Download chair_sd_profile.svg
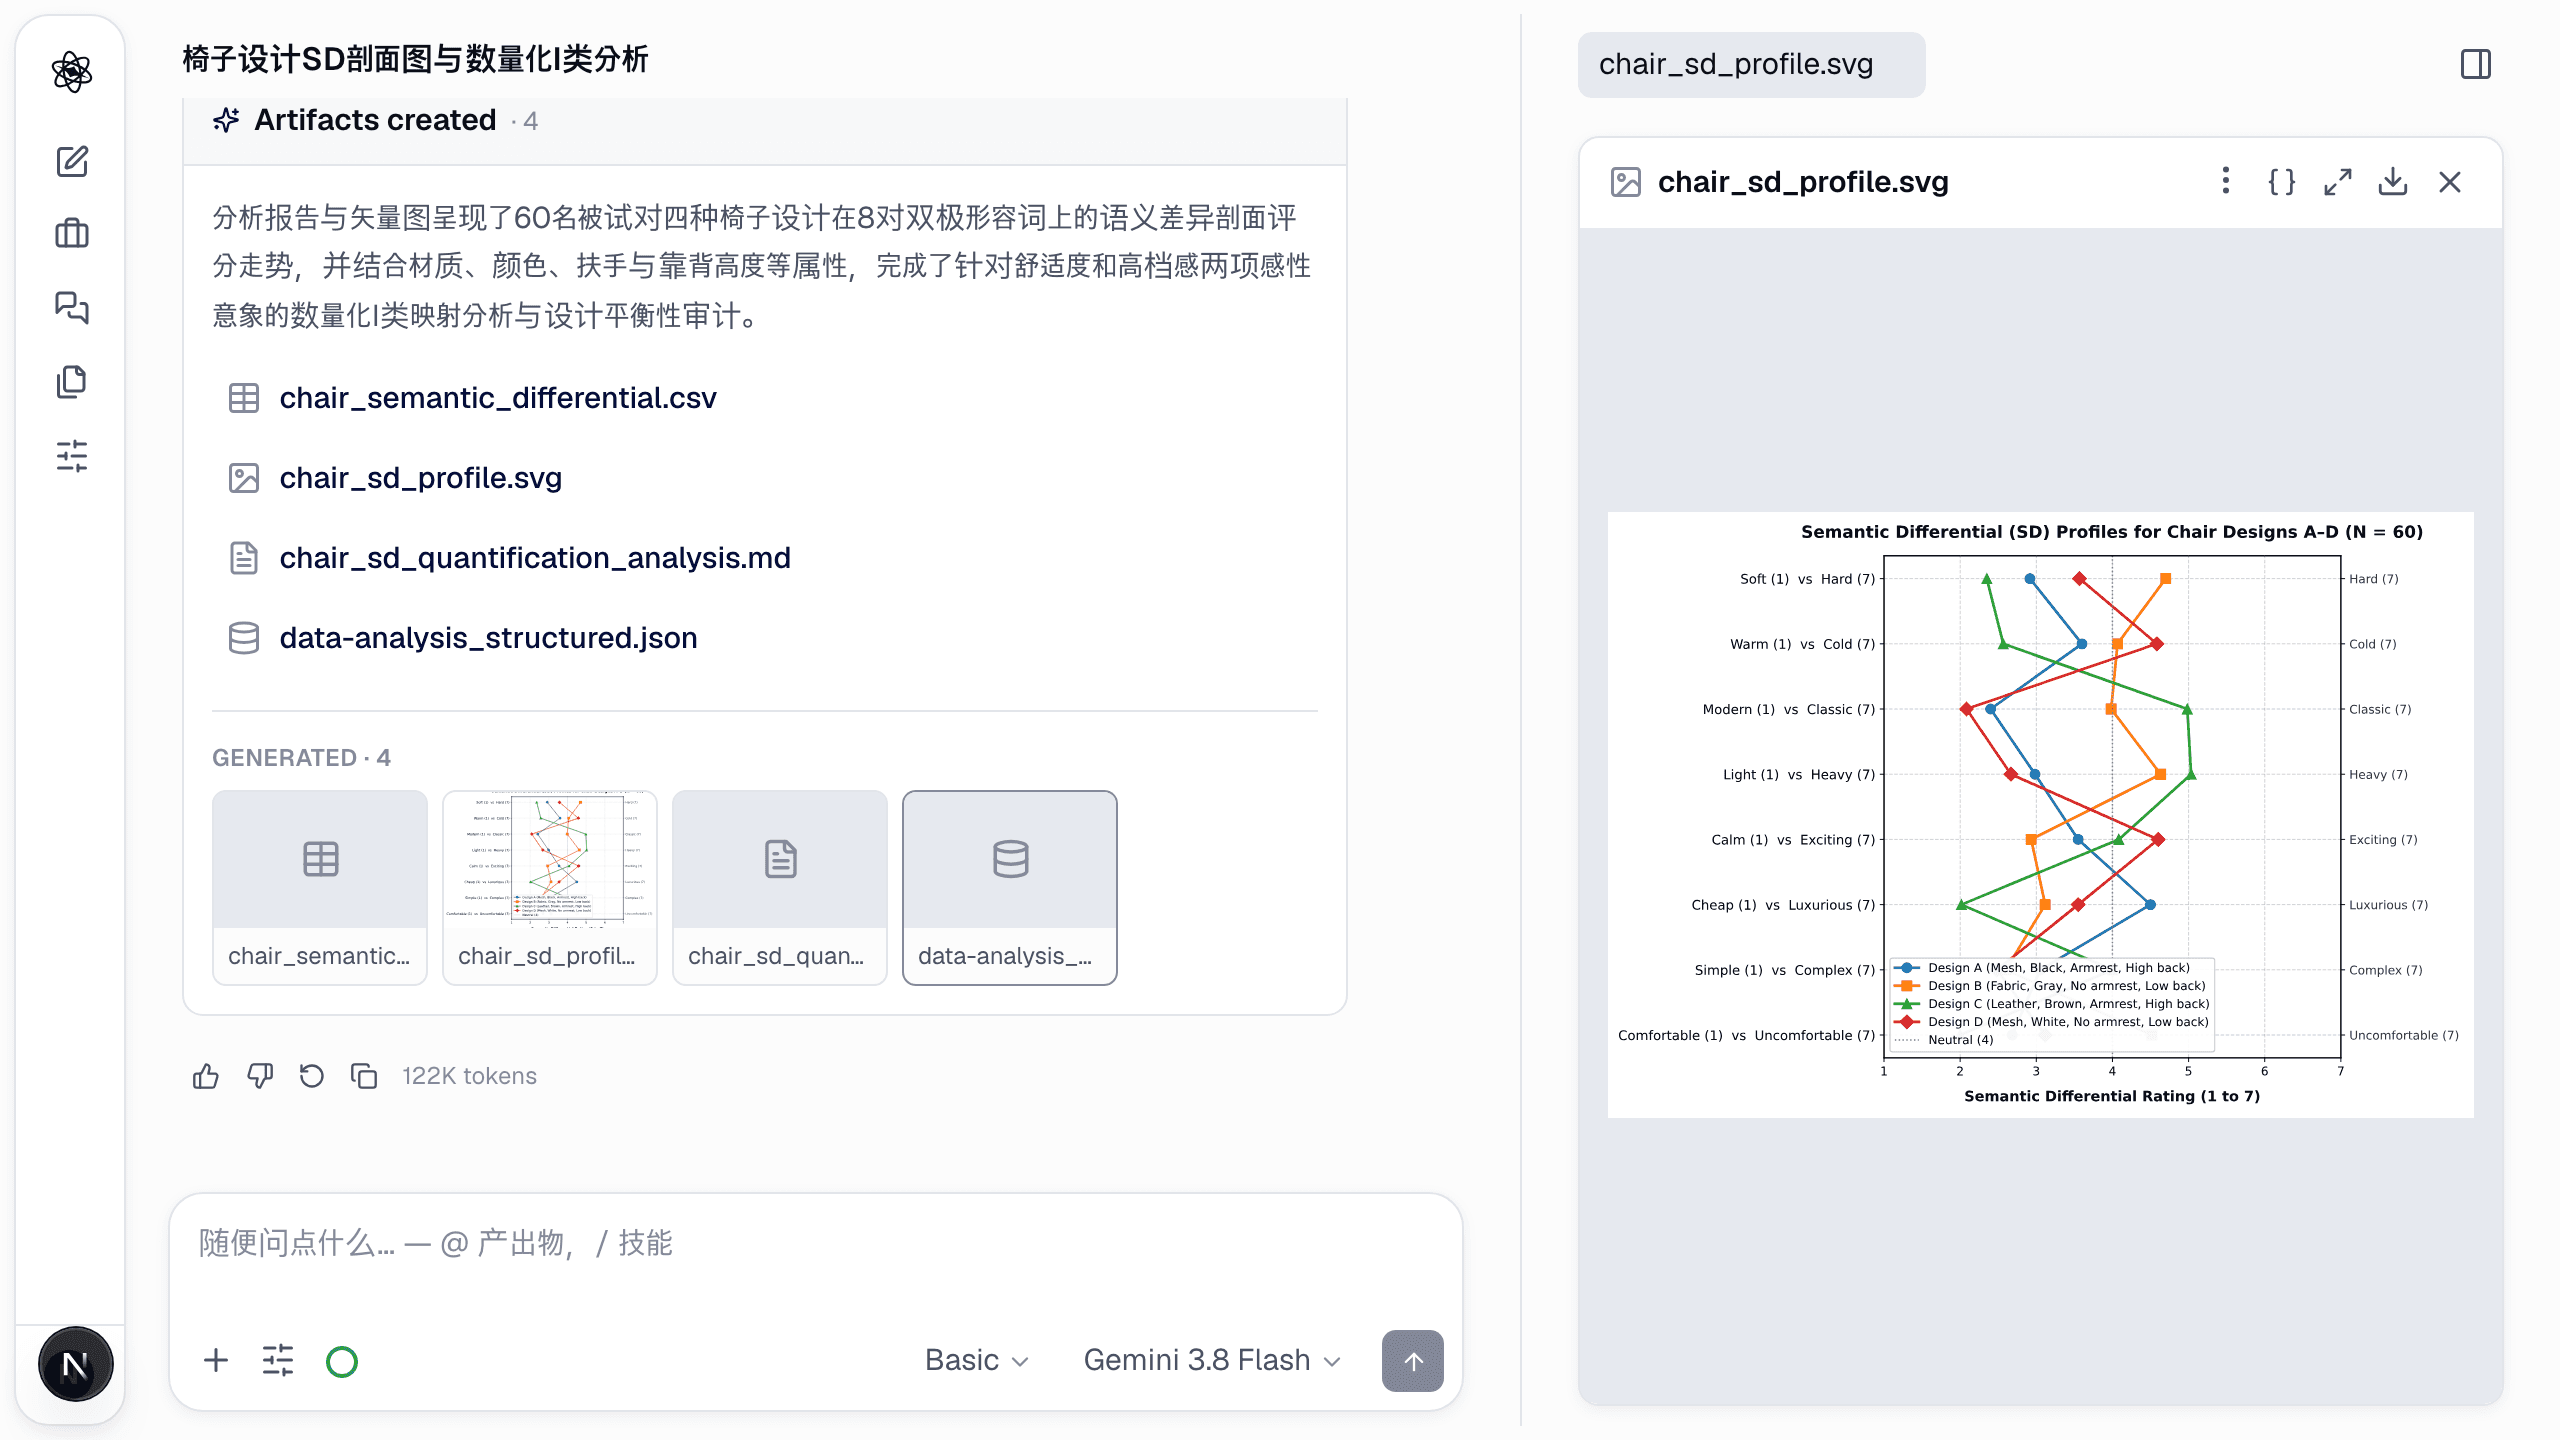Screen dimensions: 2560x1440 pyautogui.click(x=2393, y=182)
